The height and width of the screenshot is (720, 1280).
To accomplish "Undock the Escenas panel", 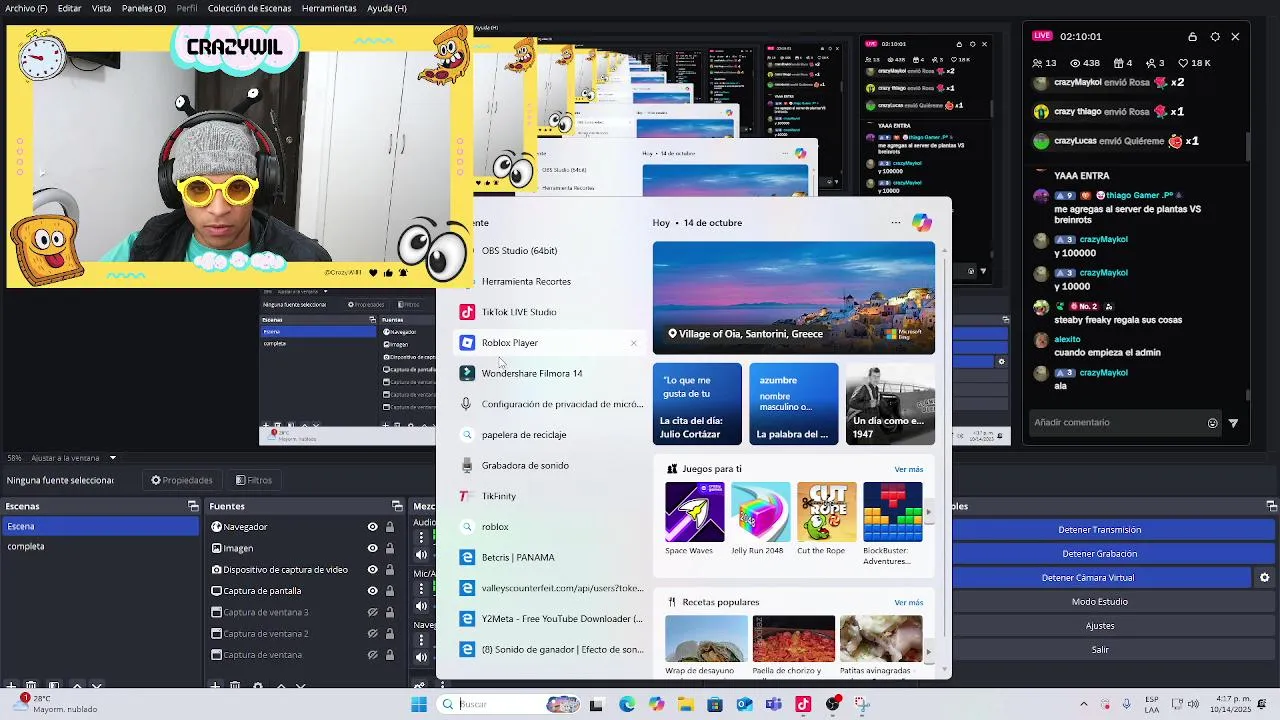I will [193, 507].
